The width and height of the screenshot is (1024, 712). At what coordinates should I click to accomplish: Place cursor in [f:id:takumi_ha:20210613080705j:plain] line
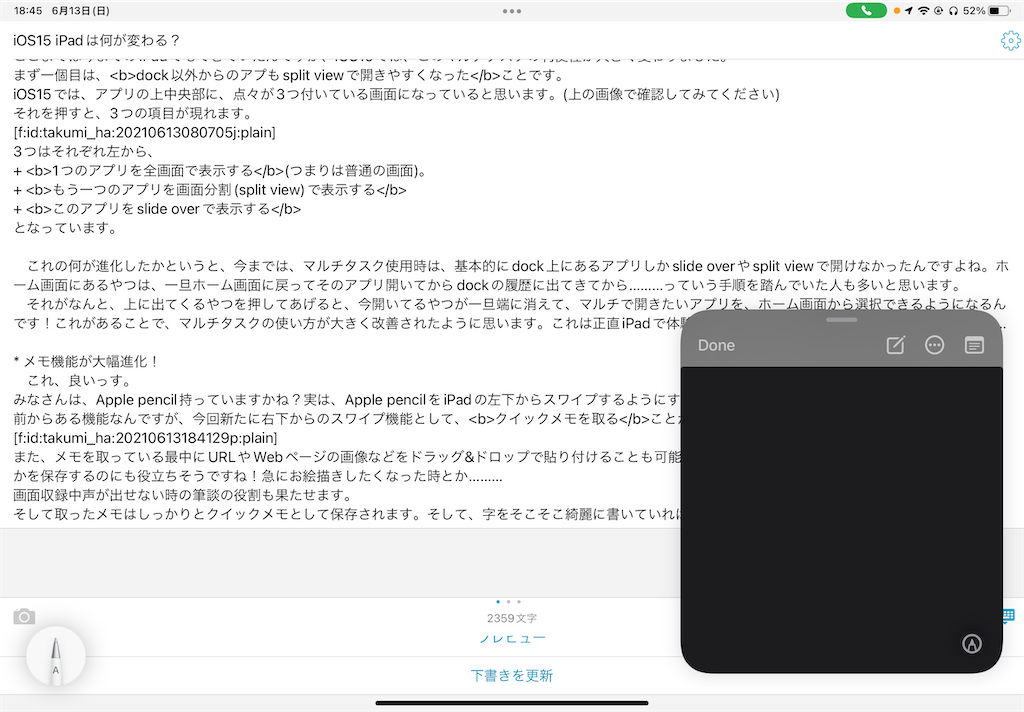tap(144, 133)
